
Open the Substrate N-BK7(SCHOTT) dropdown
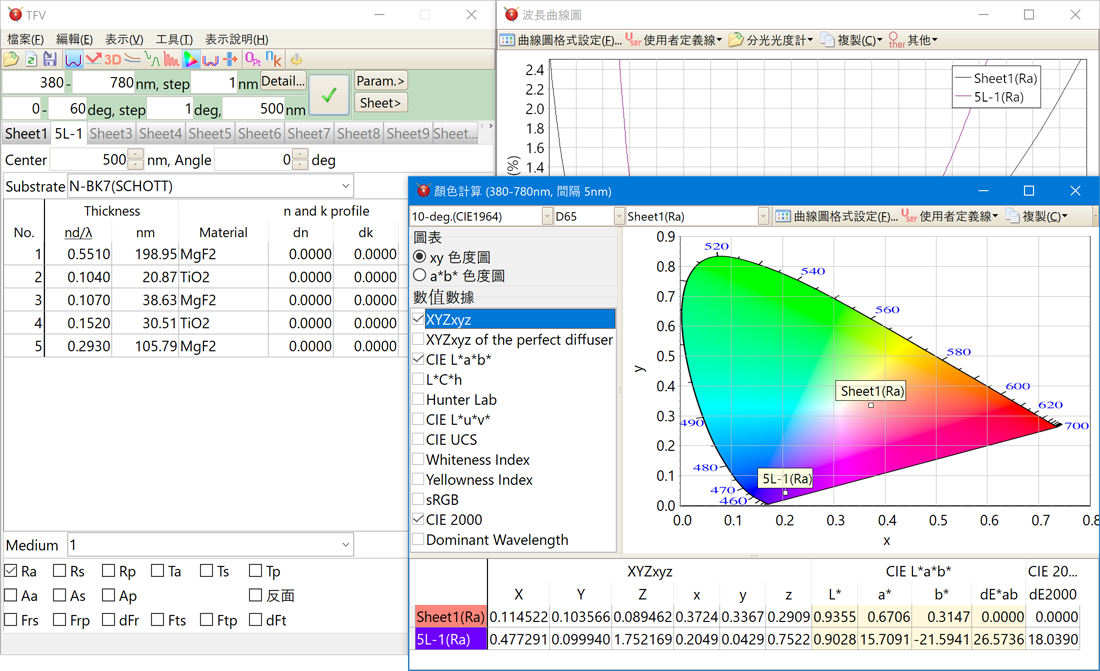click(346, 186)
